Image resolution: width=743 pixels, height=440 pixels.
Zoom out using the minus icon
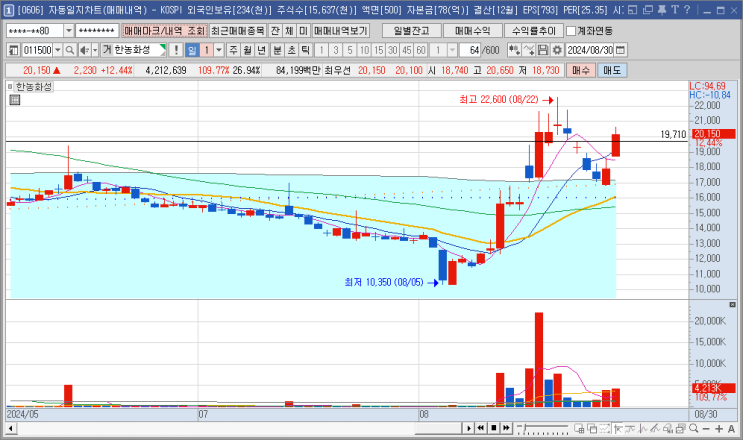(x=706, y=428)
